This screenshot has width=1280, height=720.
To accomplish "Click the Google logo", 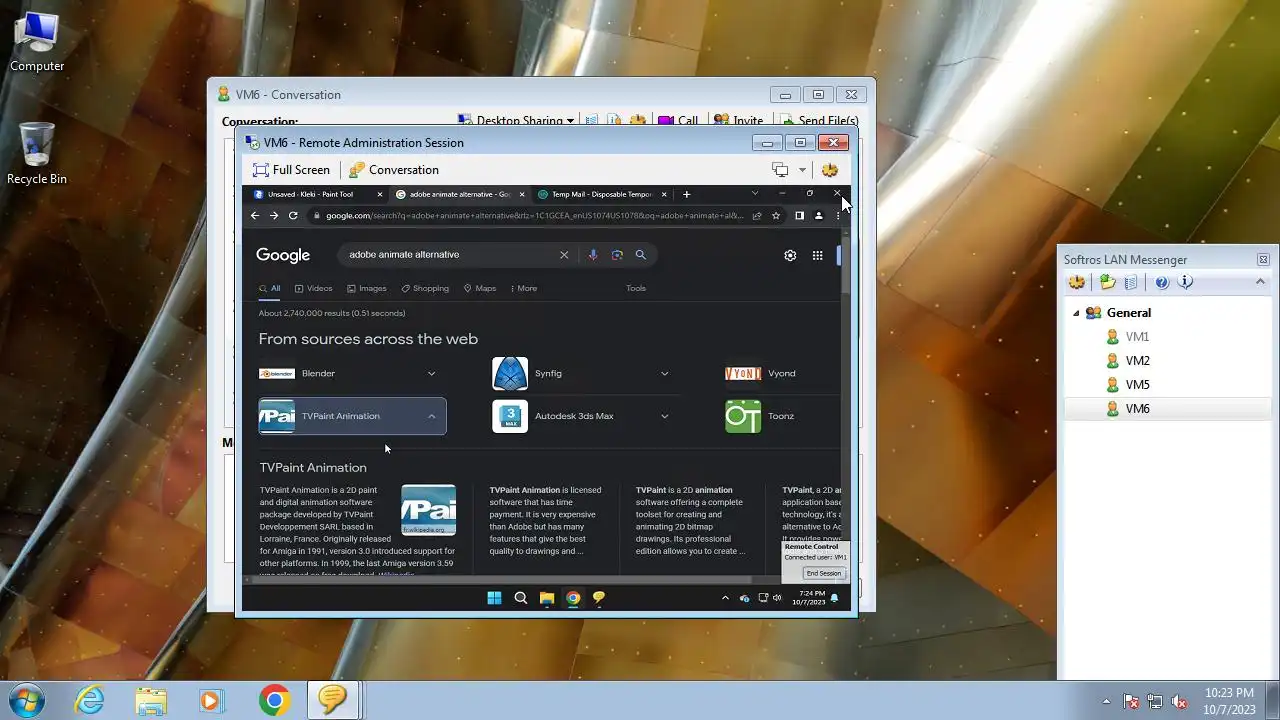I will coord(283,255).
